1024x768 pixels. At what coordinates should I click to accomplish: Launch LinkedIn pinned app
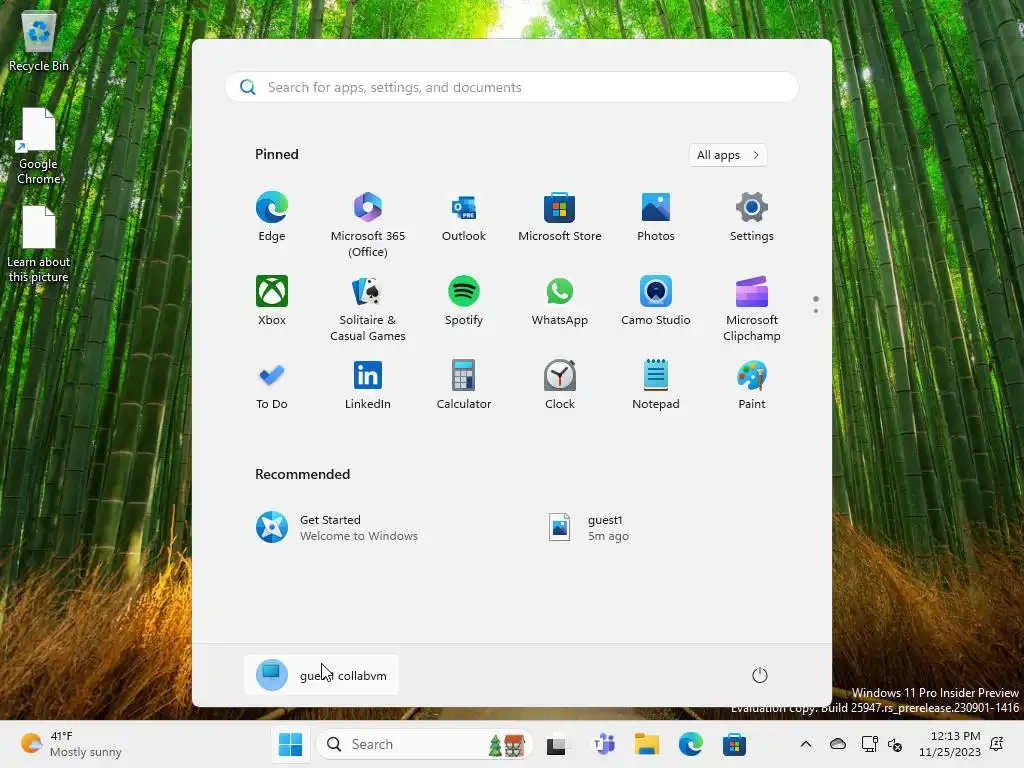368,385
